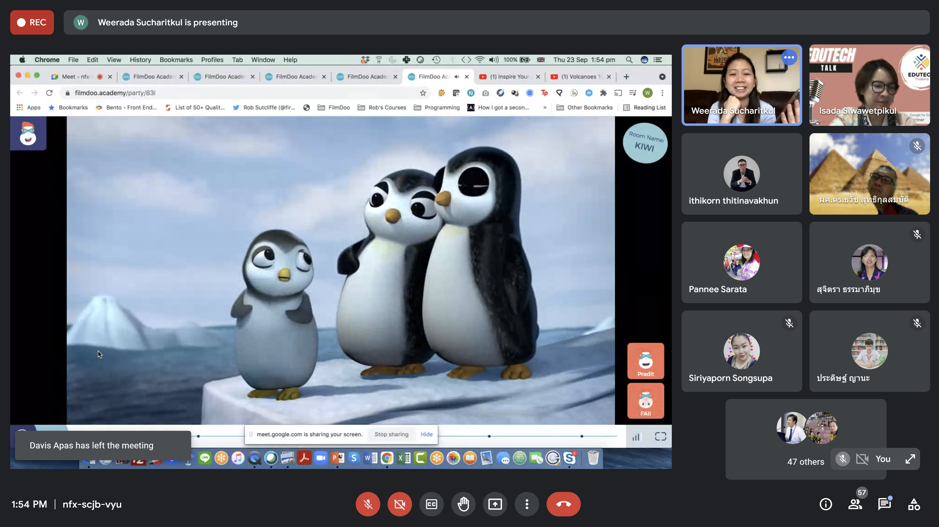Click the red REC recording indicator
Viewport: 939px width, 527px height.
point(32,22)
